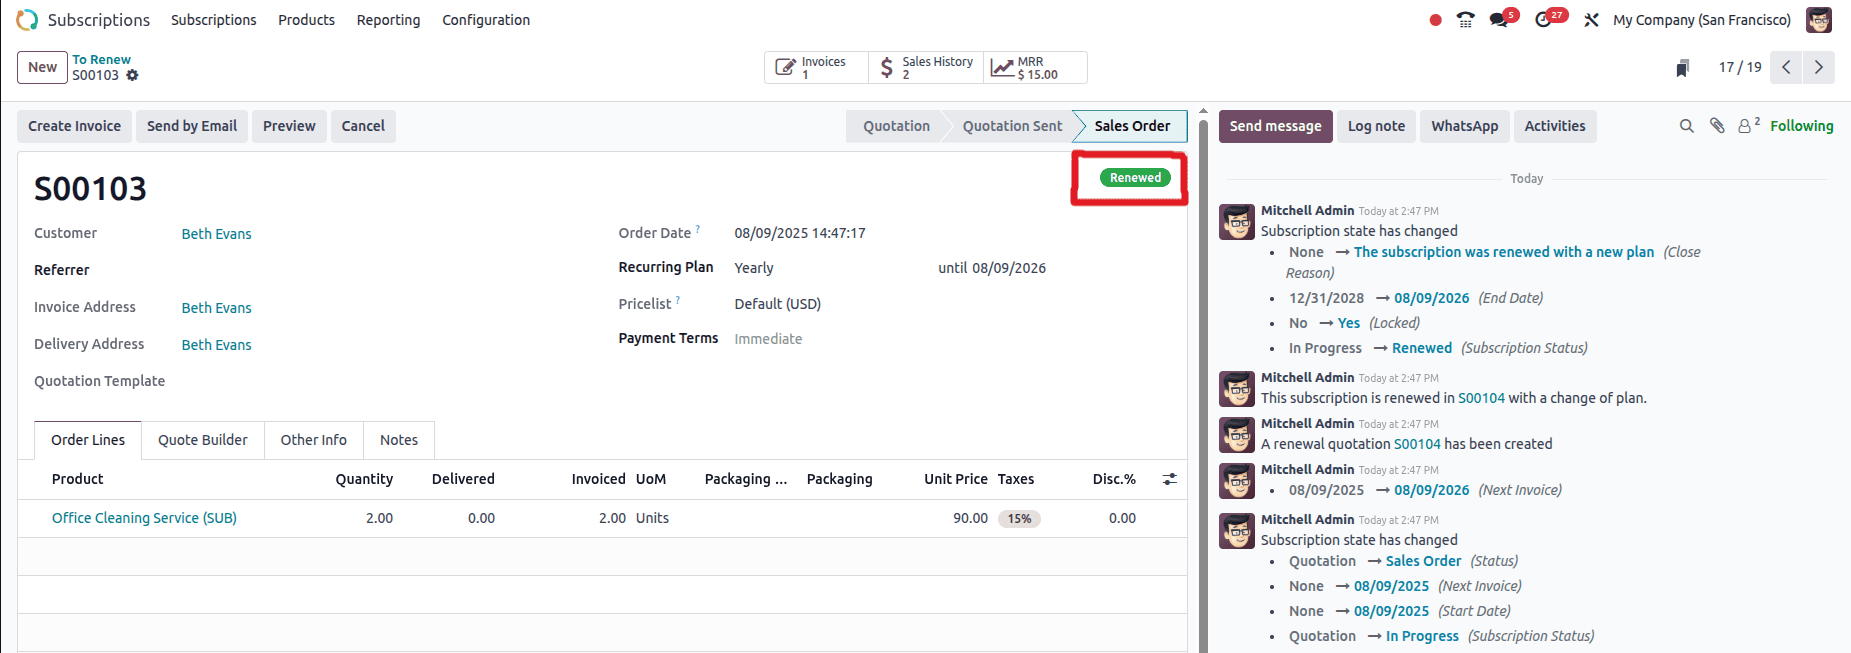This screenshot has height=653, width=1851.
Task: Open the Subscriptions menu
Action: (x=214, y=20)
